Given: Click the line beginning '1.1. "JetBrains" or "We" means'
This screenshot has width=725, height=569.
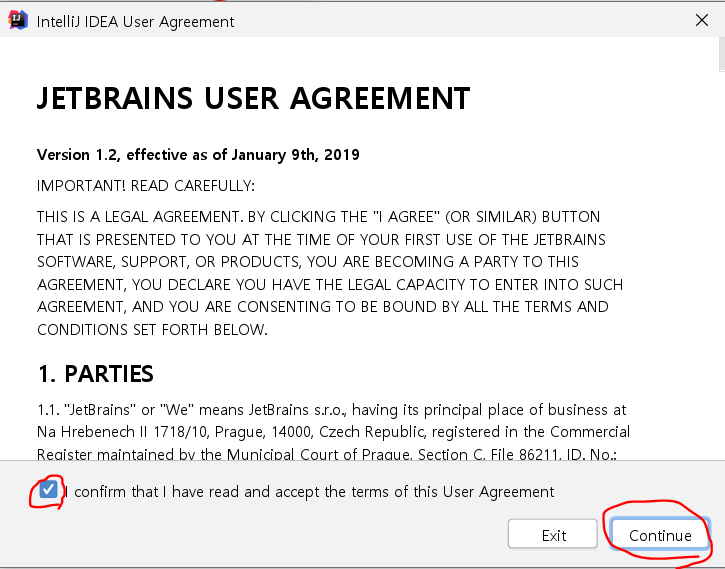Looking at the screenshot, I should click(x=332, y=410).
